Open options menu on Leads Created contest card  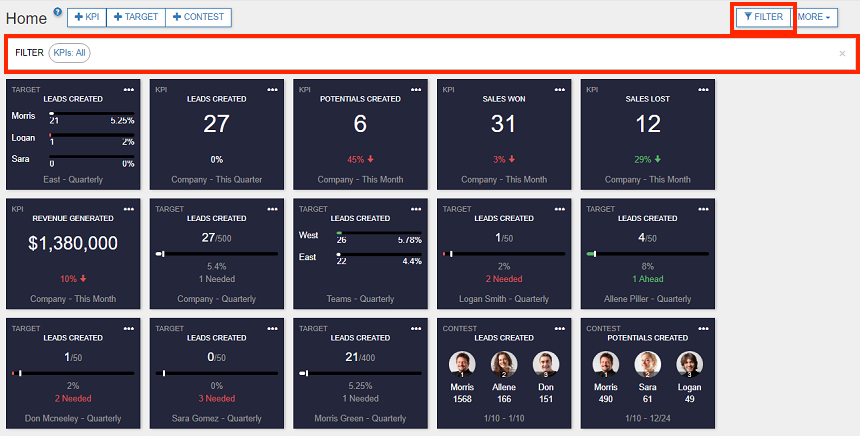click(559, 329)
